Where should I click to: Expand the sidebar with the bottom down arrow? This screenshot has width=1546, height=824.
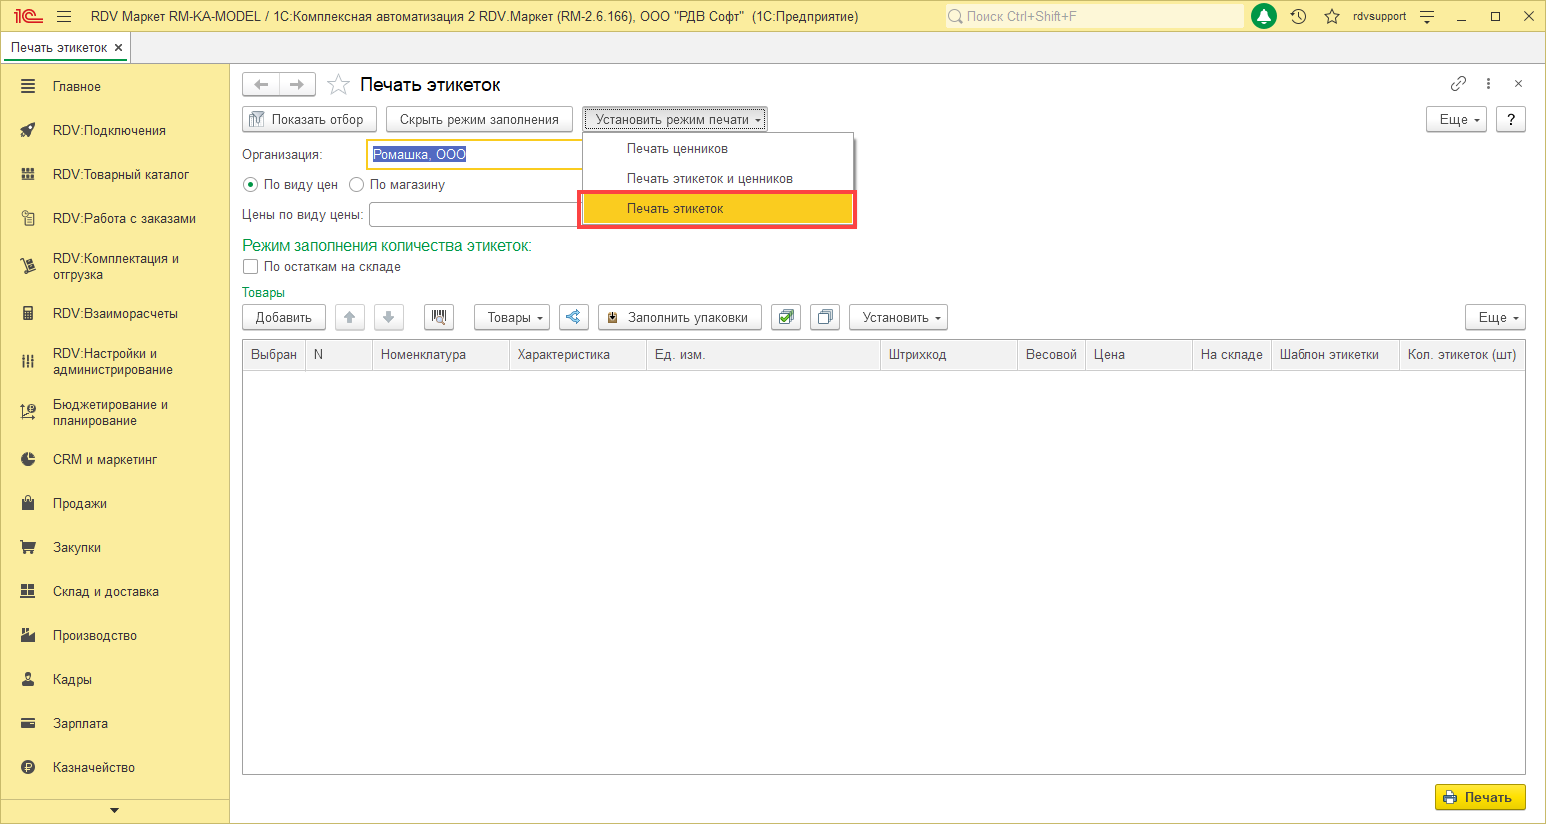coord(114,811)
